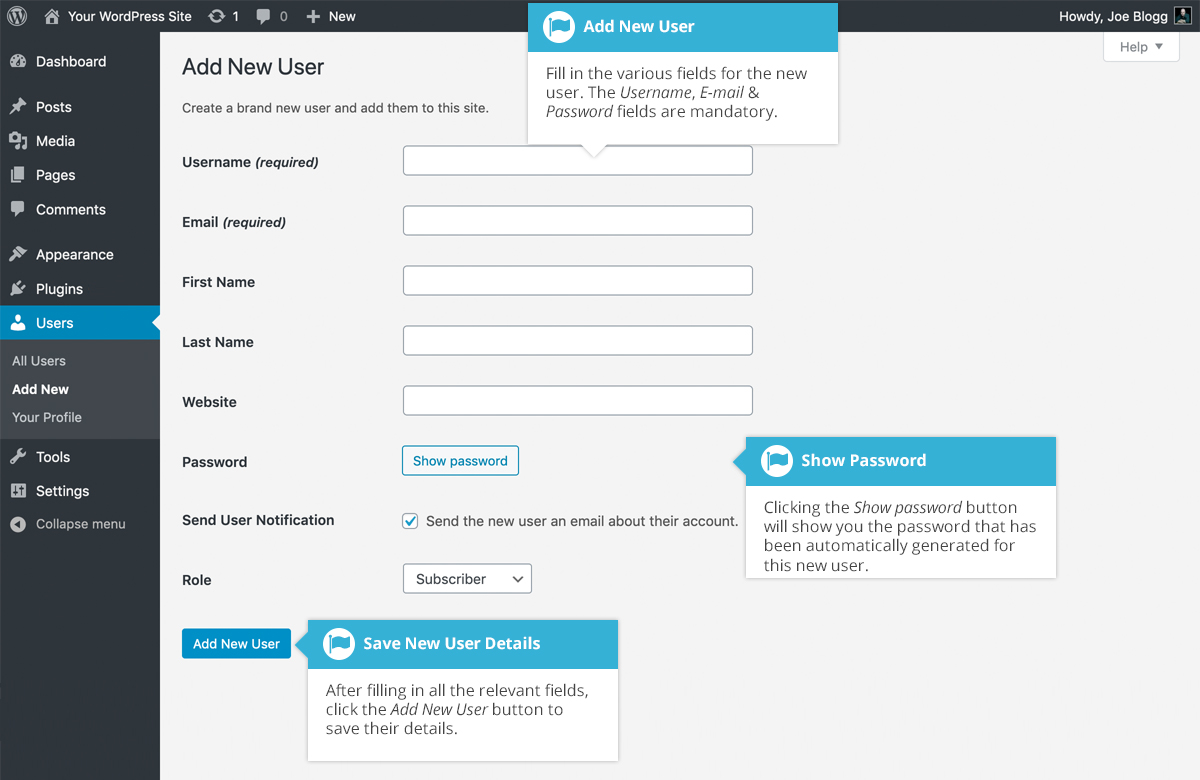Focus the Email input field
This screenshot has height=780, width=1200.
577,221
